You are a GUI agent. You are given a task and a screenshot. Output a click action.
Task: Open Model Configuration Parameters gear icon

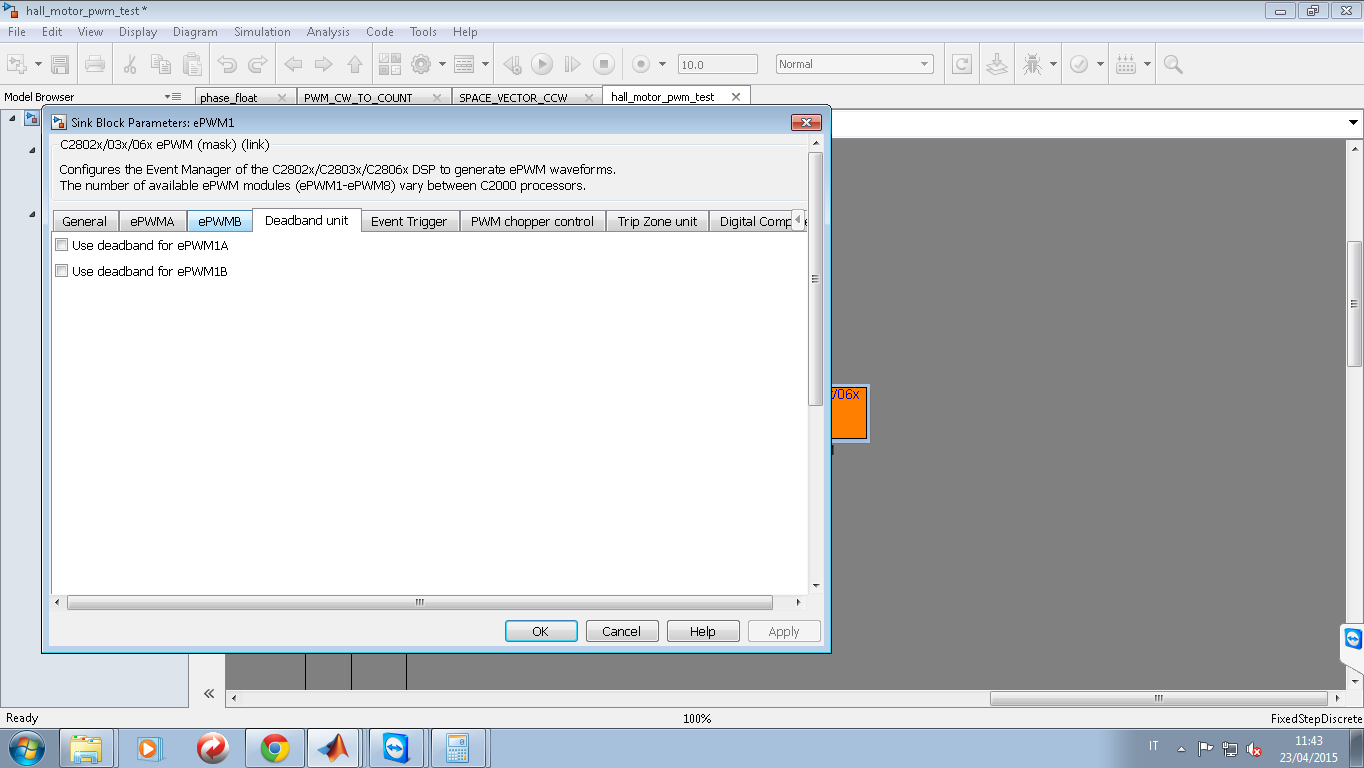pyautogui.click(x=421, y=64)
